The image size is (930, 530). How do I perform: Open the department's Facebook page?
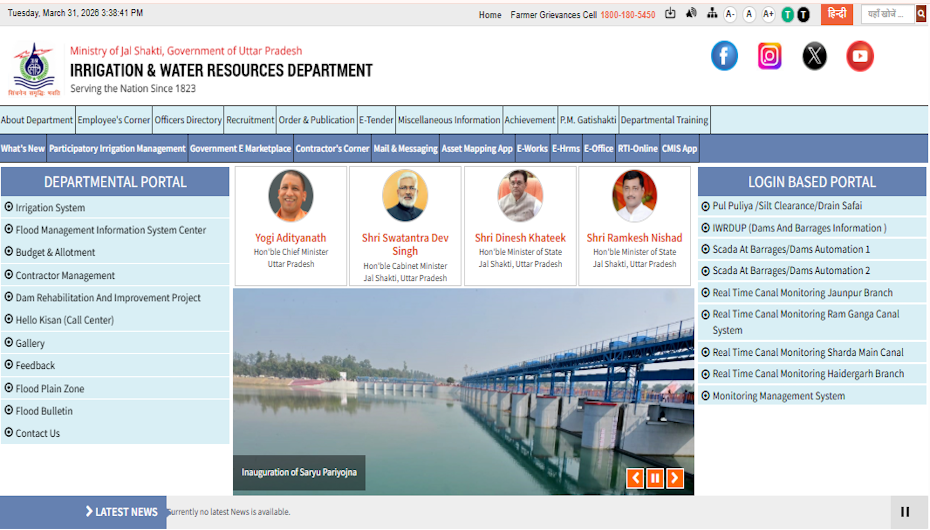click(x=724, y=56)
